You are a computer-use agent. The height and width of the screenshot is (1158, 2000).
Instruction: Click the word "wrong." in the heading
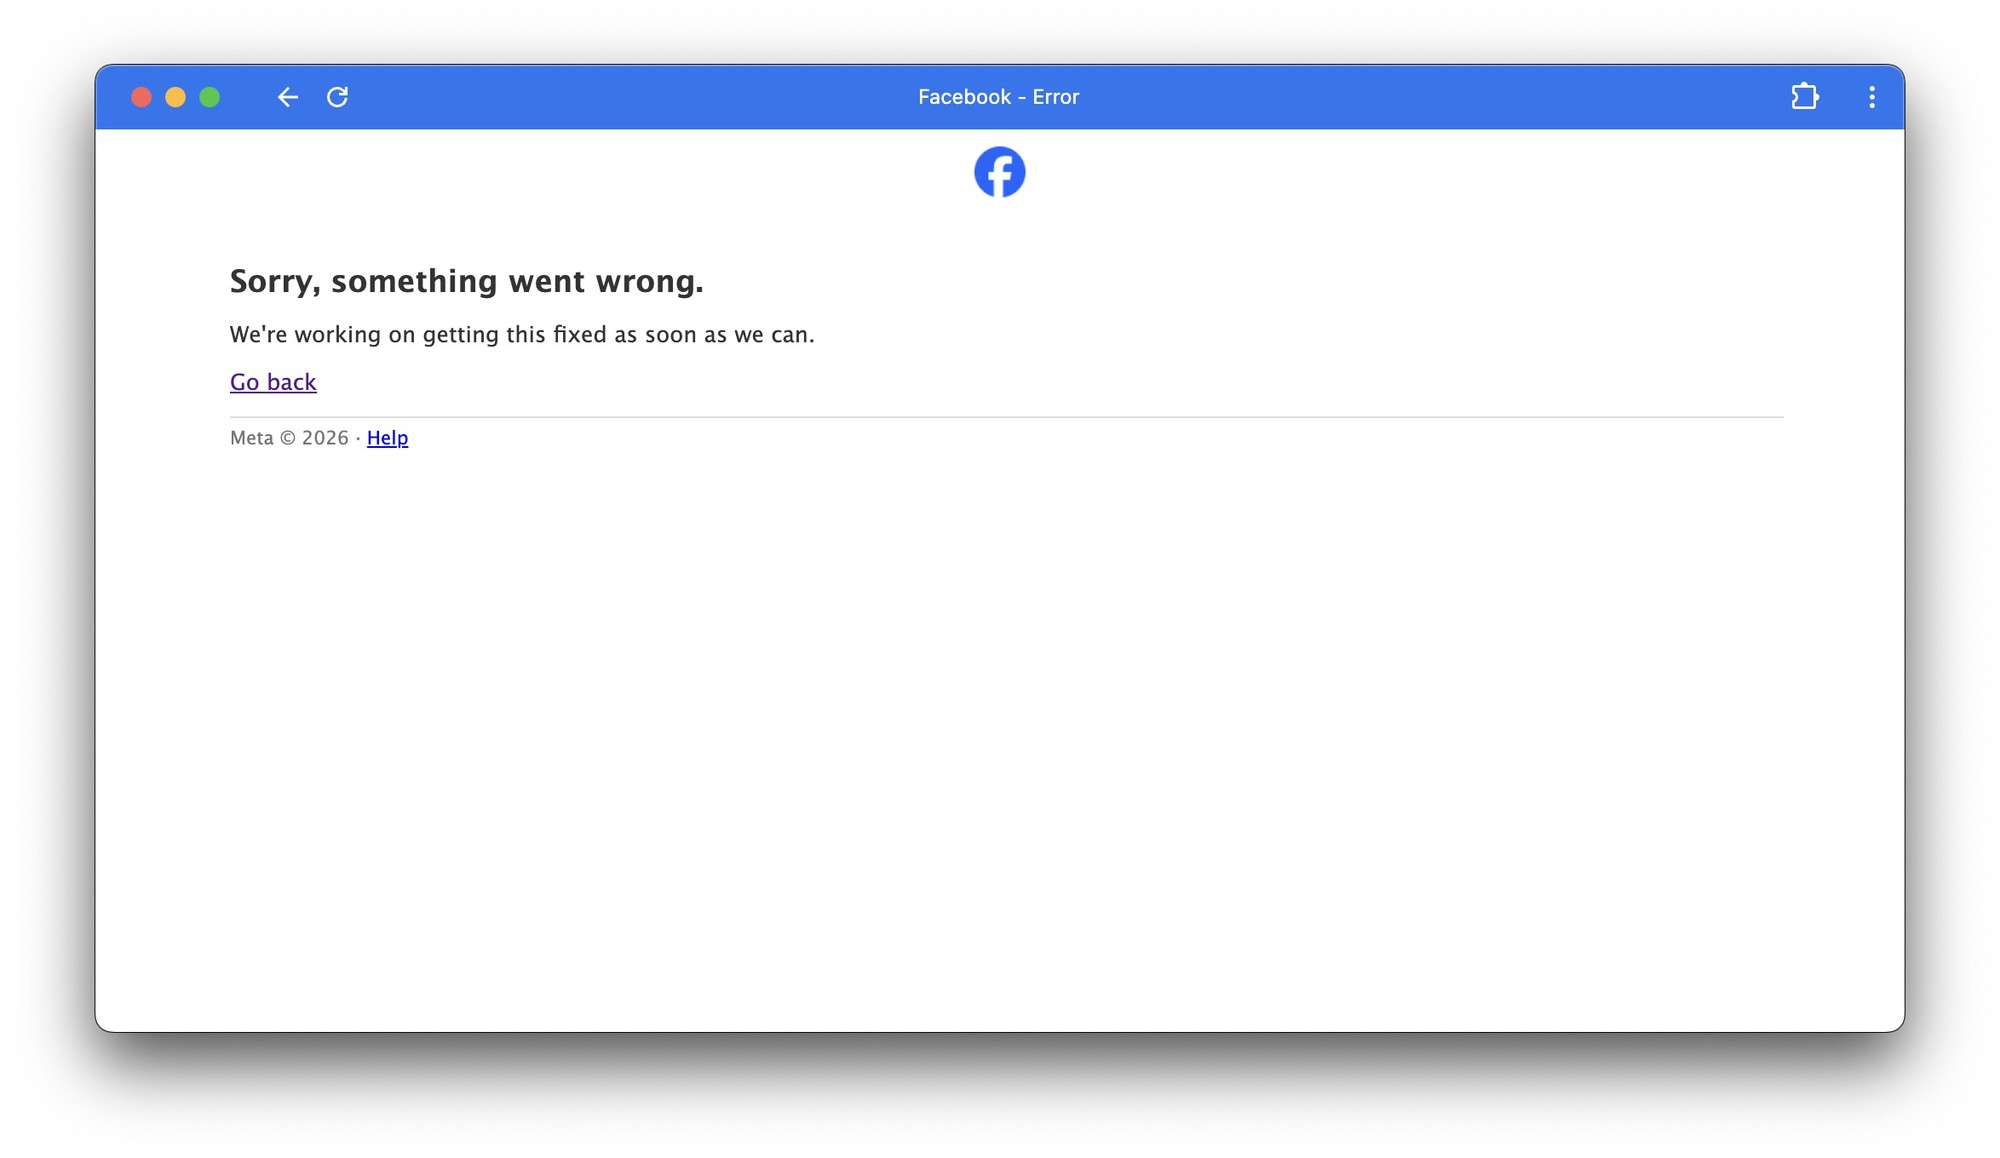point(650,281)
